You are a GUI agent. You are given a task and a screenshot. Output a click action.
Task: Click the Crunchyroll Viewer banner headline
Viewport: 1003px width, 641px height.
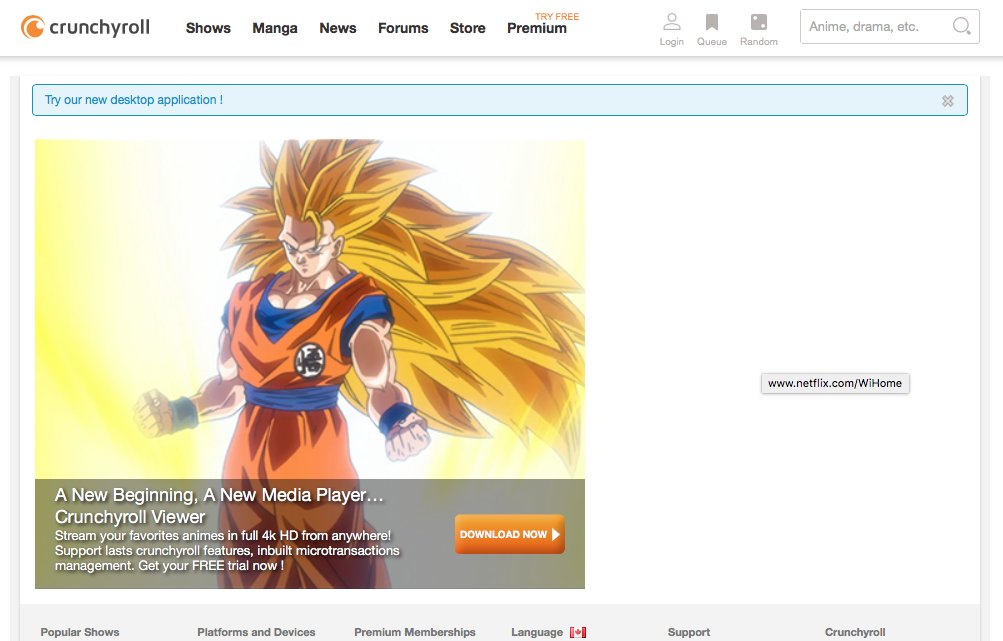click(x=219, y=505)
